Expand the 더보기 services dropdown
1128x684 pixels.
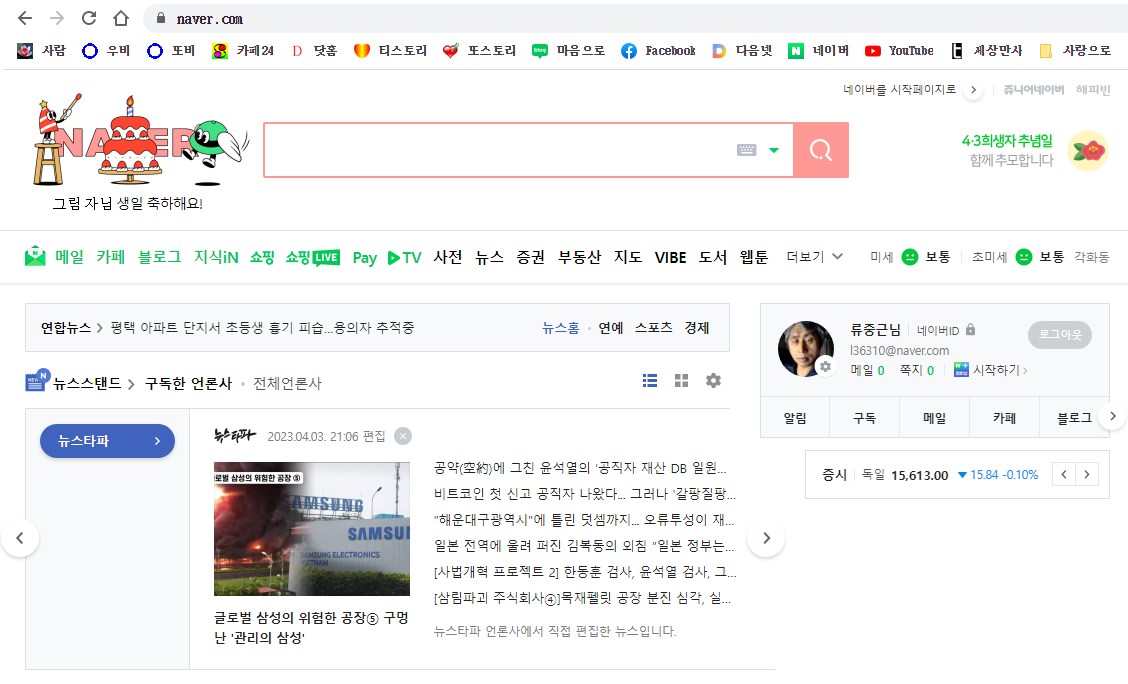pos(814,257)
